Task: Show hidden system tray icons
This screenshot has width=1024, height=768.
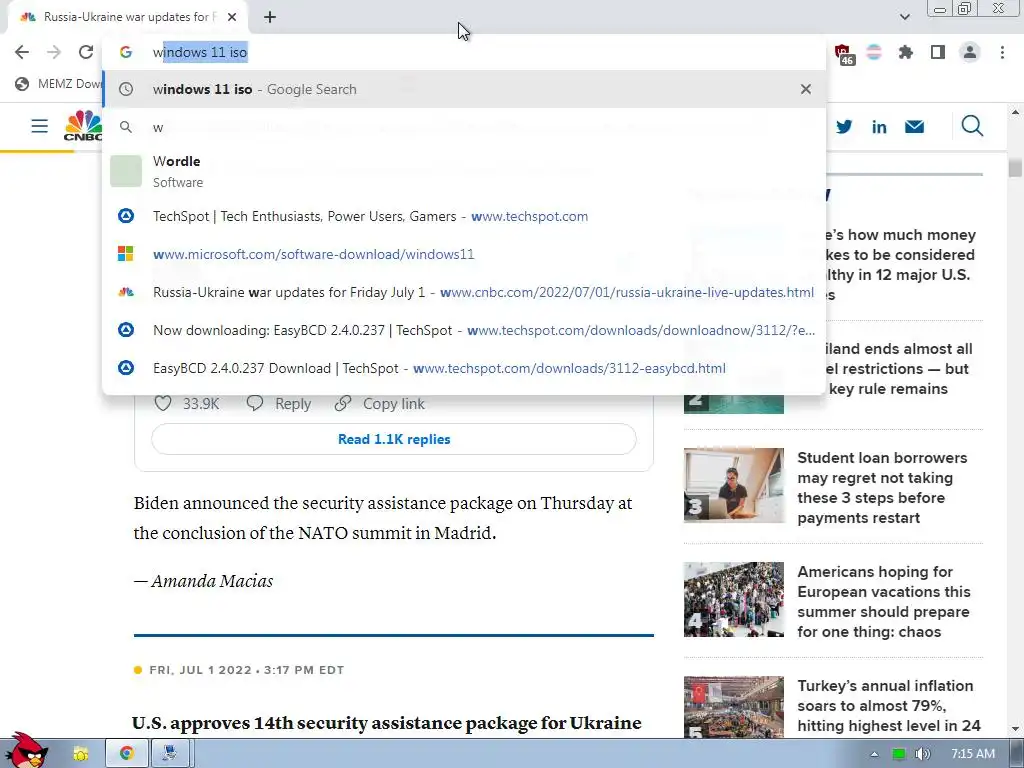Action: (x=874, y=754)
